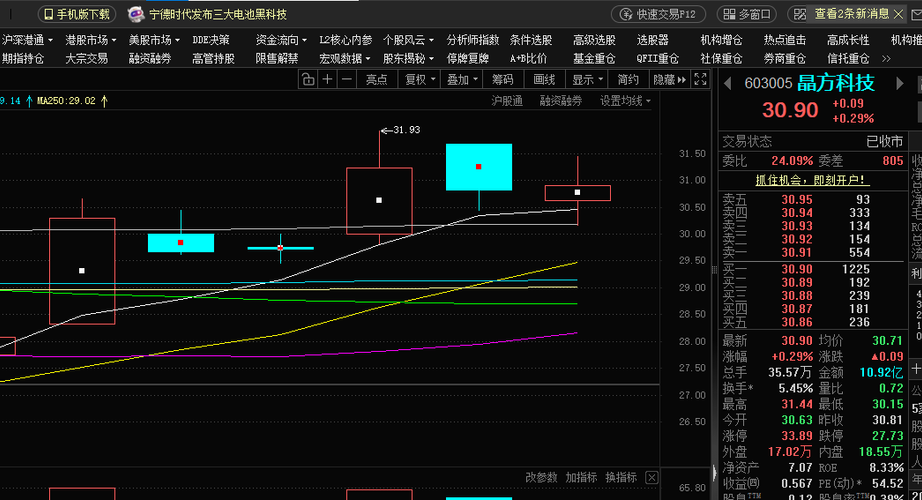Show more menu items with double chevron
Viewport: 922px width, 500px height.
(x=886, y=59)
